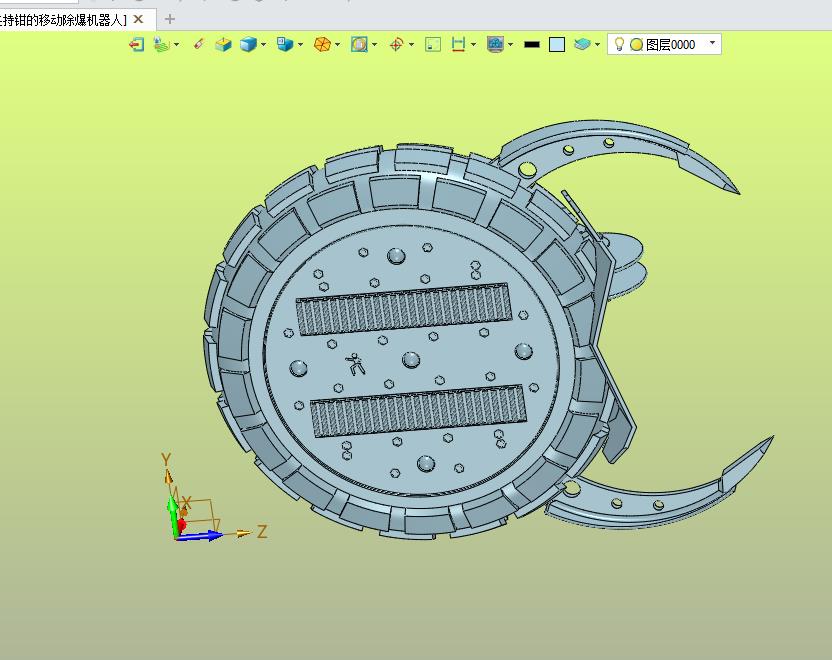
Task: Click the layer stack manager icon
Action: pos(582,45)
